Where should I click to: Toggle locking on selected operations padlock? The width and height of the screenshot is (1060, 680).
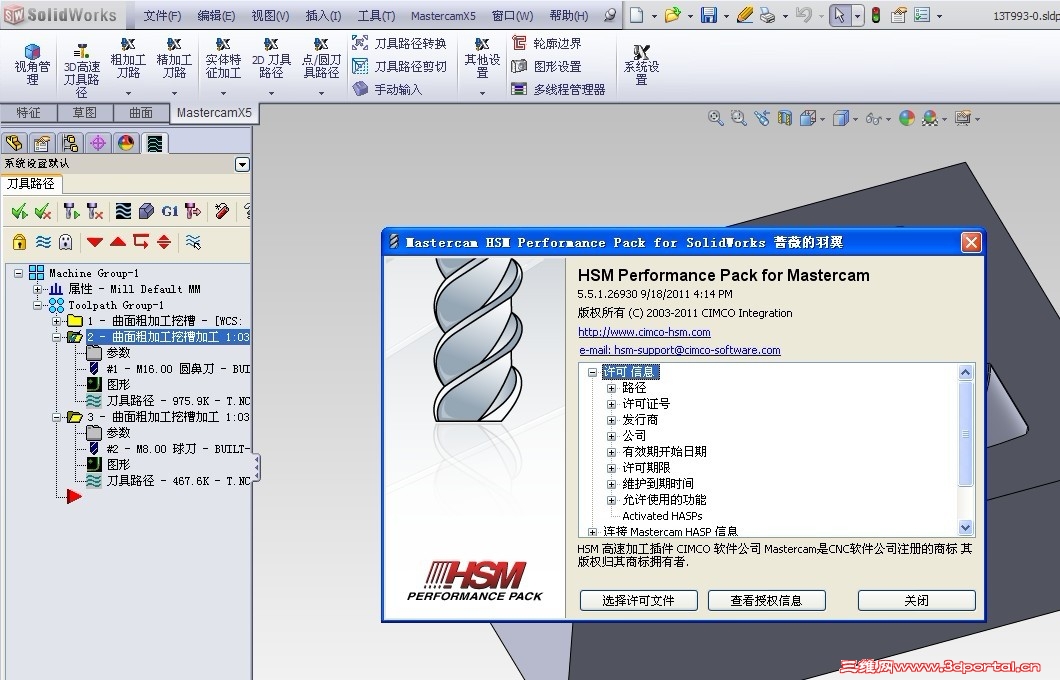point(20,242)
